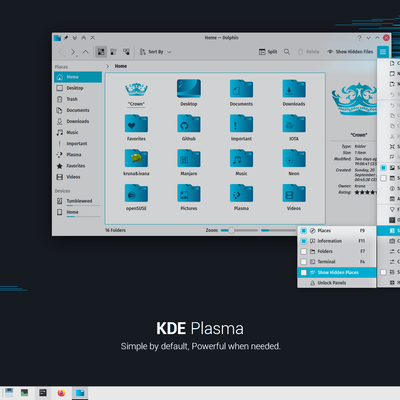Switch to Icons view mode
The width and height of the screenshot is (400, 400).
click(101, 52)
